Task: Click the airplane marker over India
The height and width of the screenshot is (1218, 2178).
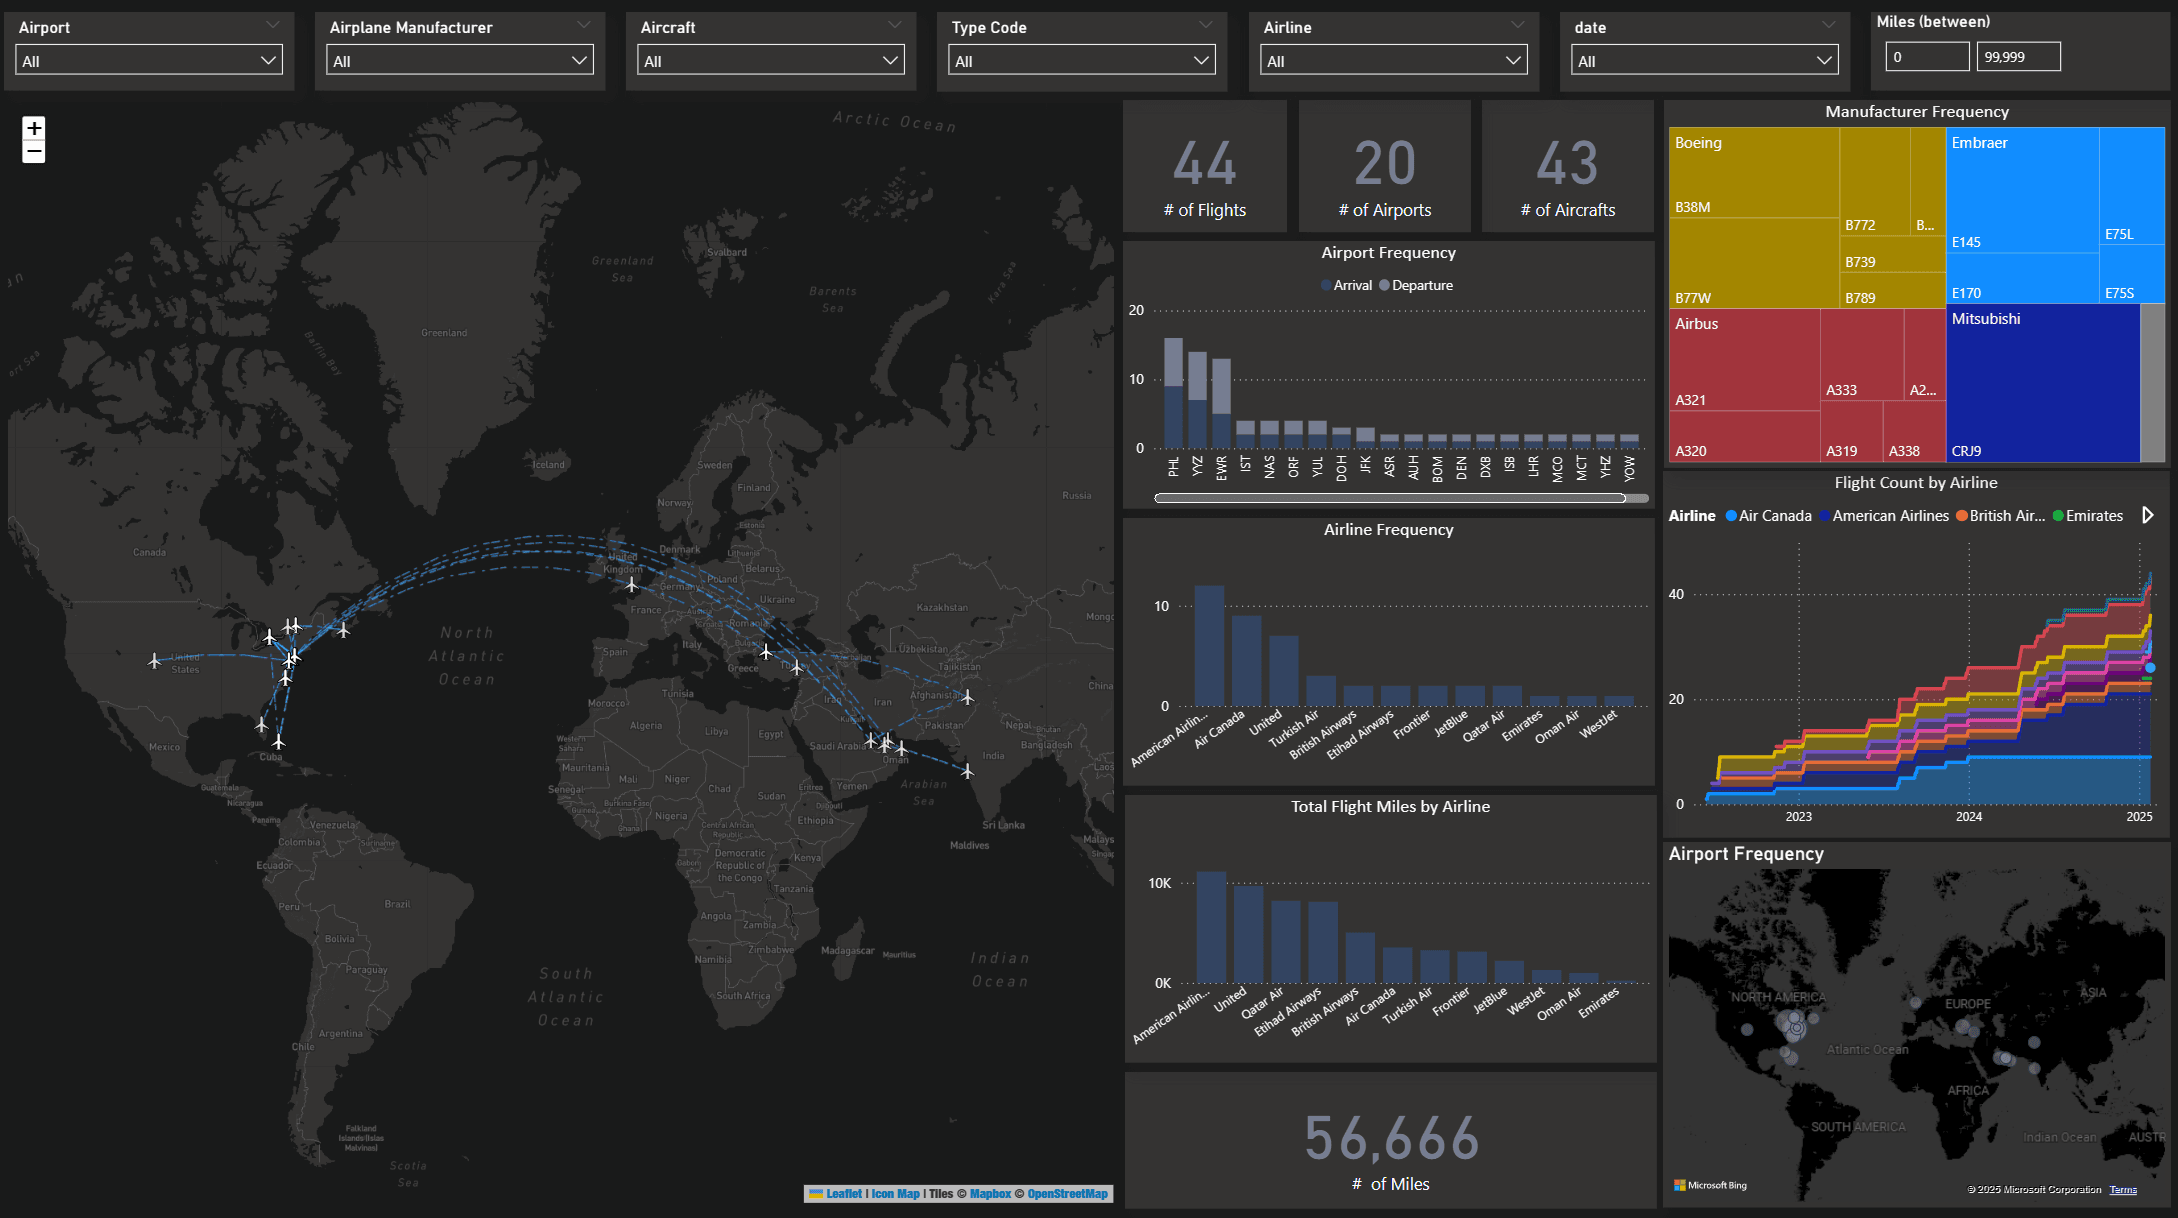Action: [x=966, y=772]
